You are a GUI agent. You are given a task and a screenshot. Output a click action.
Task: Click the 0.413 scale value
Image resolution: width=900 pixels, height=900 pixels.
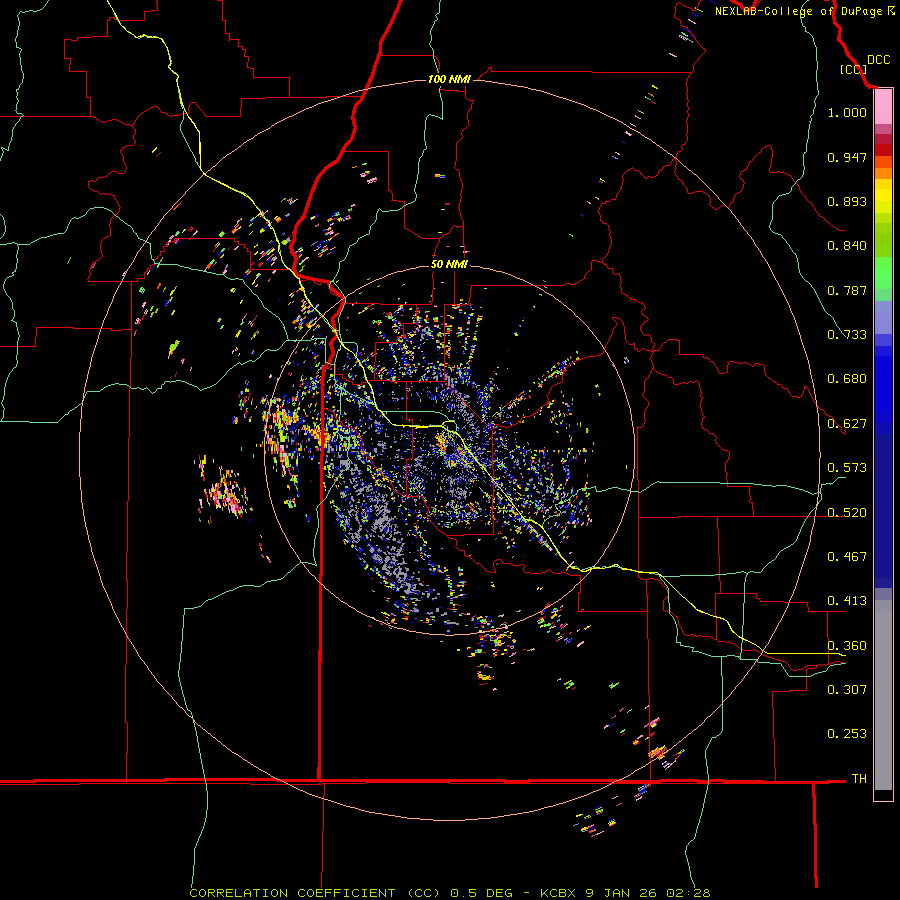(x=847, y=601)
